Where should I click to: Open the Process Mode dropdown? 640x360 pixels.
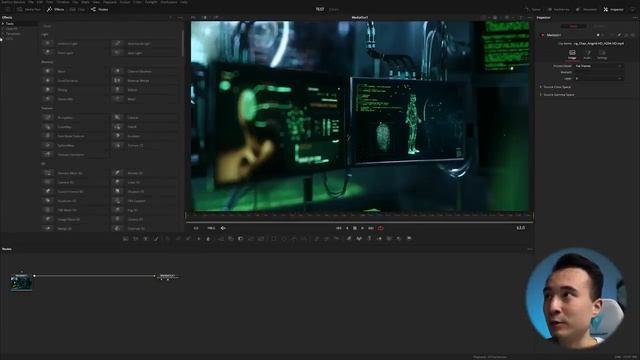[x=599, y=66]
